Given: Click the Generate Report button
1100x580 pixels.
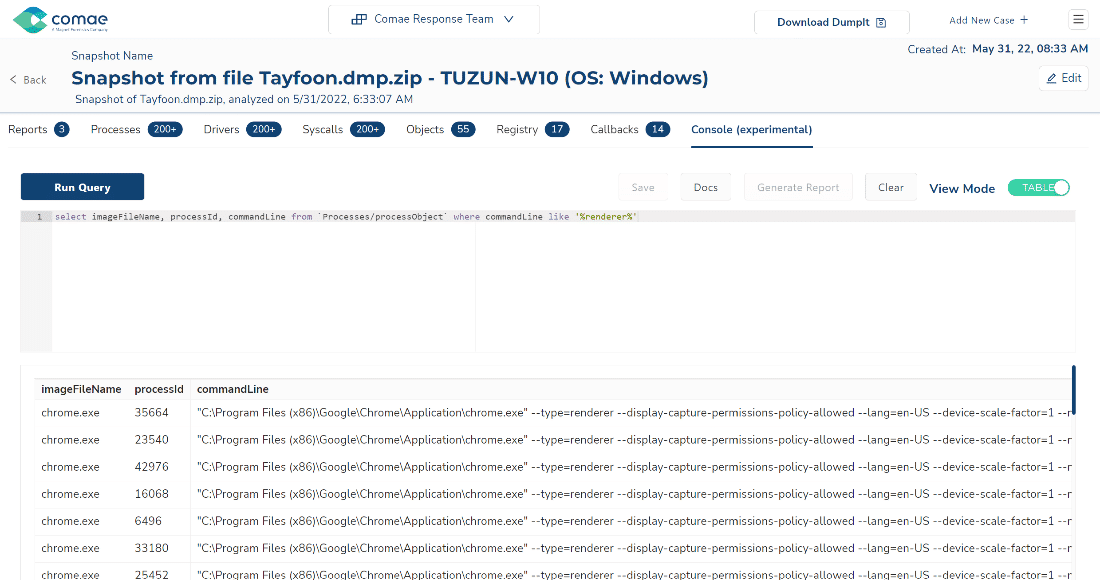Looking at the screenshot, I should (798, 187).
